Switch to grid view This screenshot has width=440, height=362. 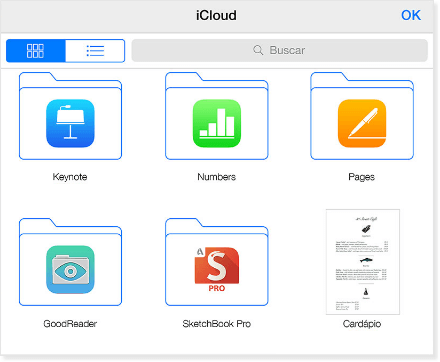coord(36,51)
